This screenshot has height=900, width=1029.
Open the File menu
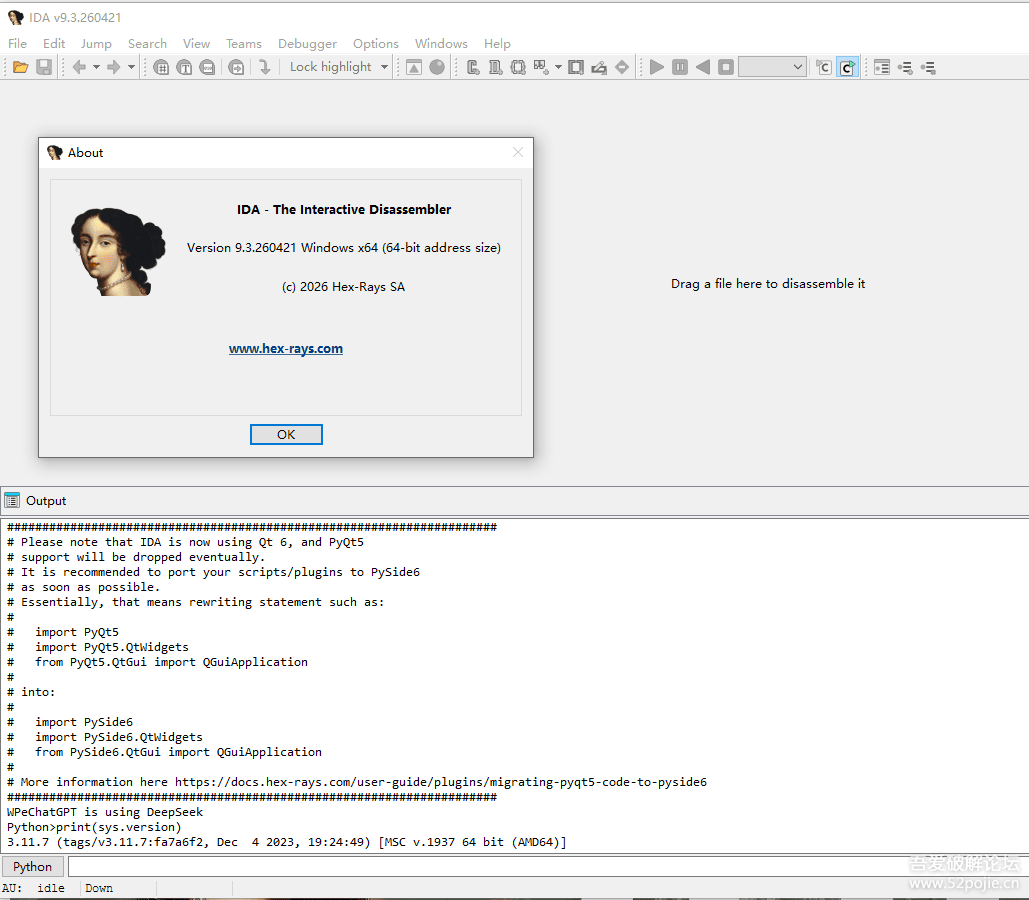[17, 43]
